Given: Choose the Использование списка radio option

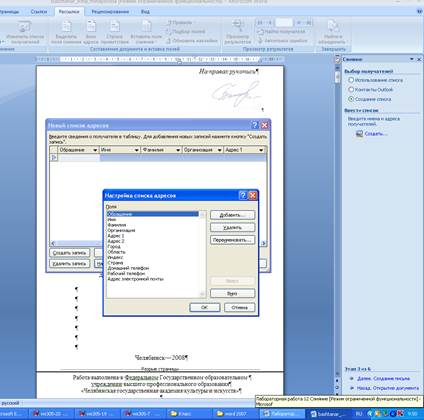Looking at the screenshot, I should click(x=351, y=80).
